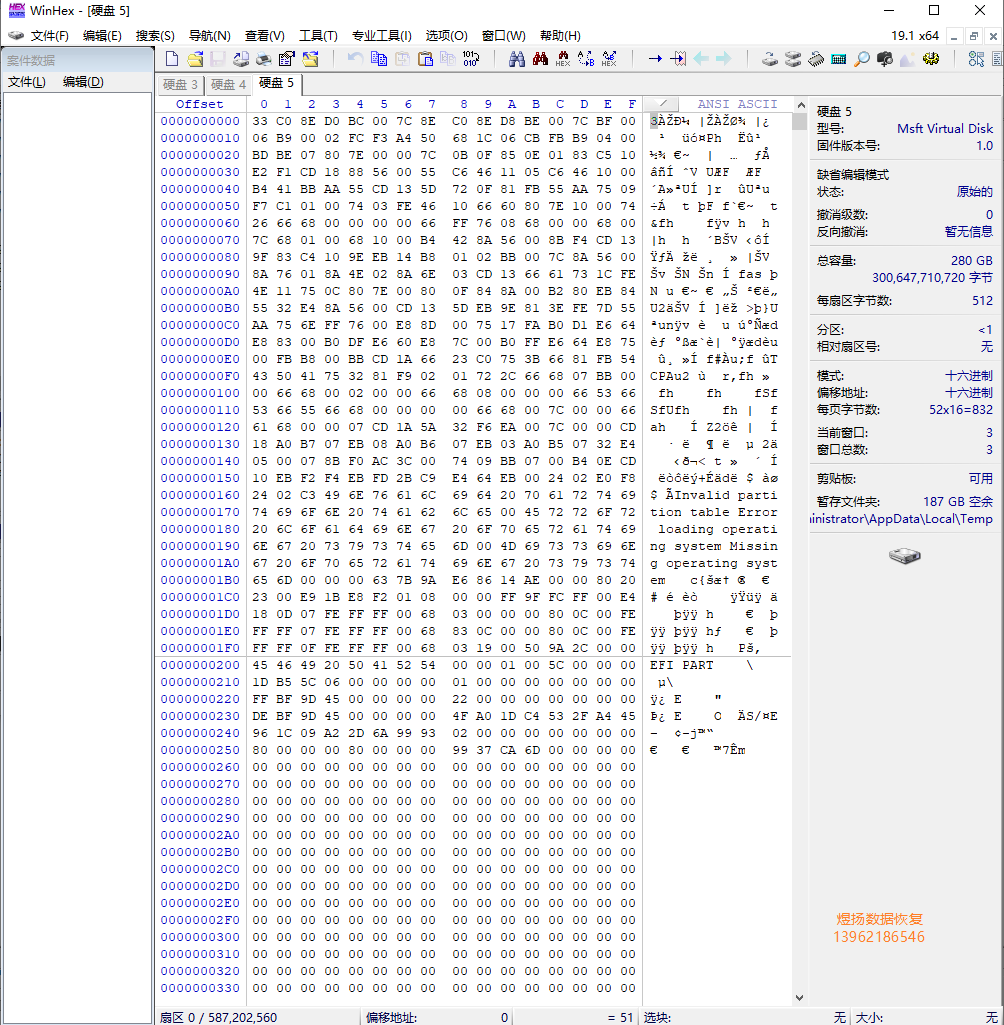Click the button left of ANSI ASCII header
Screen dimensions: 1004x1025
[x=662, y=104]
